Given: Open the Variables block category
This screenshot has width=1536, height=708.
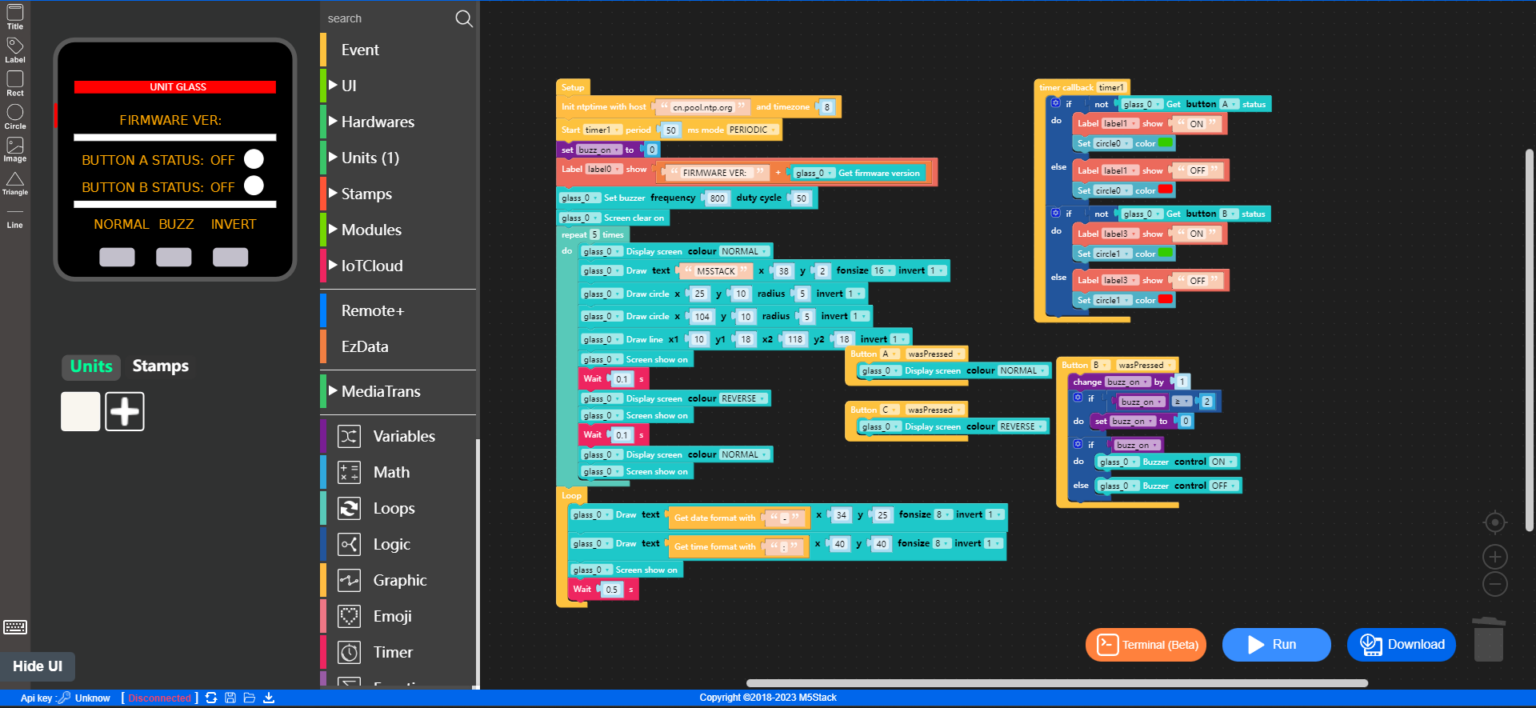Looking at the screenshot, I should (403, 436).
